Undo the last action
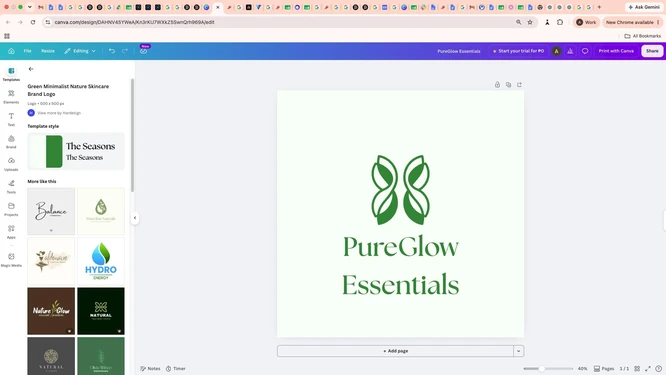The image size is (666, 375). tap(112, 51)
